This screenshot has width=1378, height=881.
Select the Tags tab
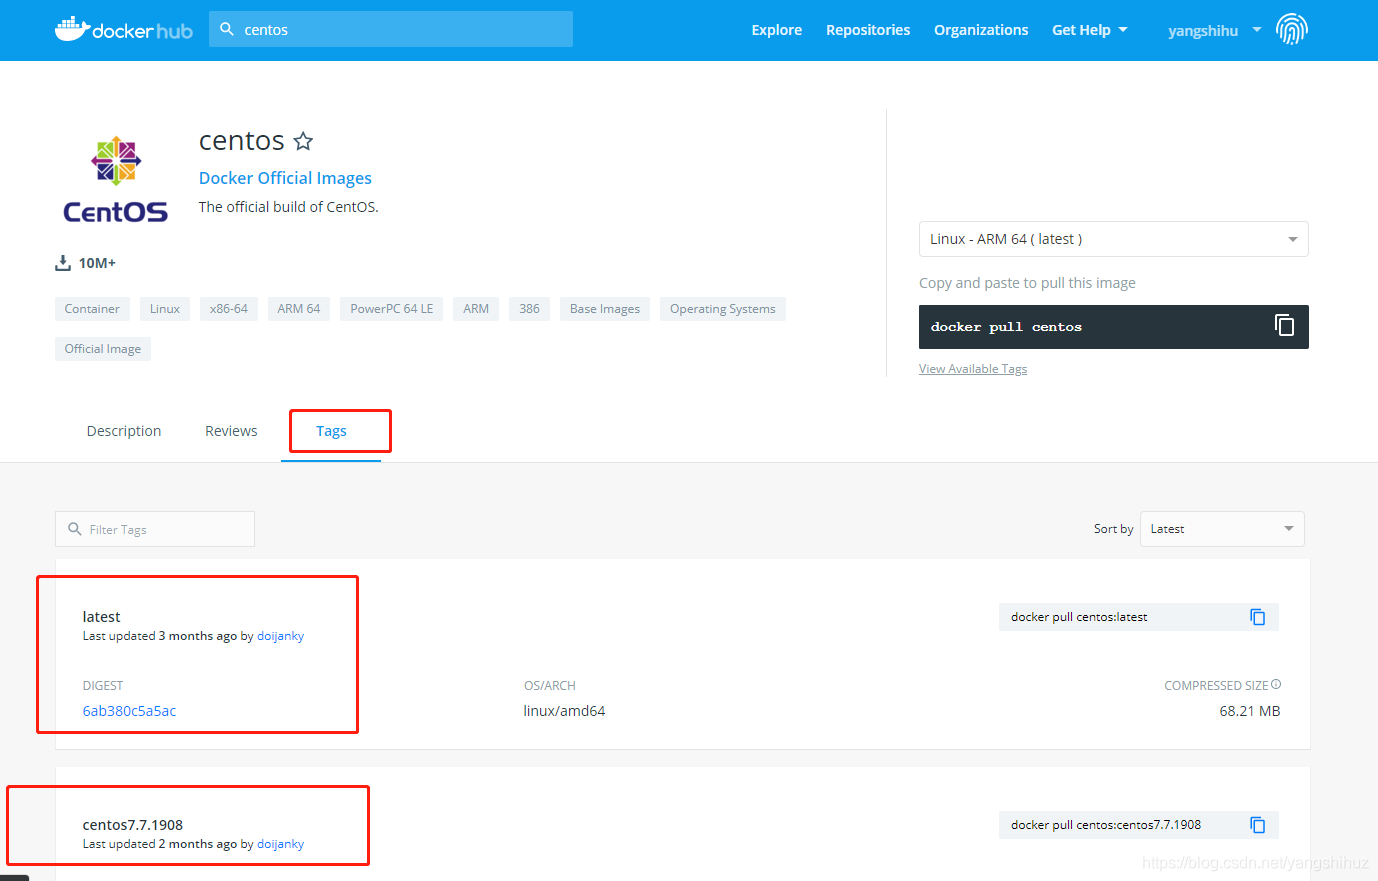click(331, 431)
